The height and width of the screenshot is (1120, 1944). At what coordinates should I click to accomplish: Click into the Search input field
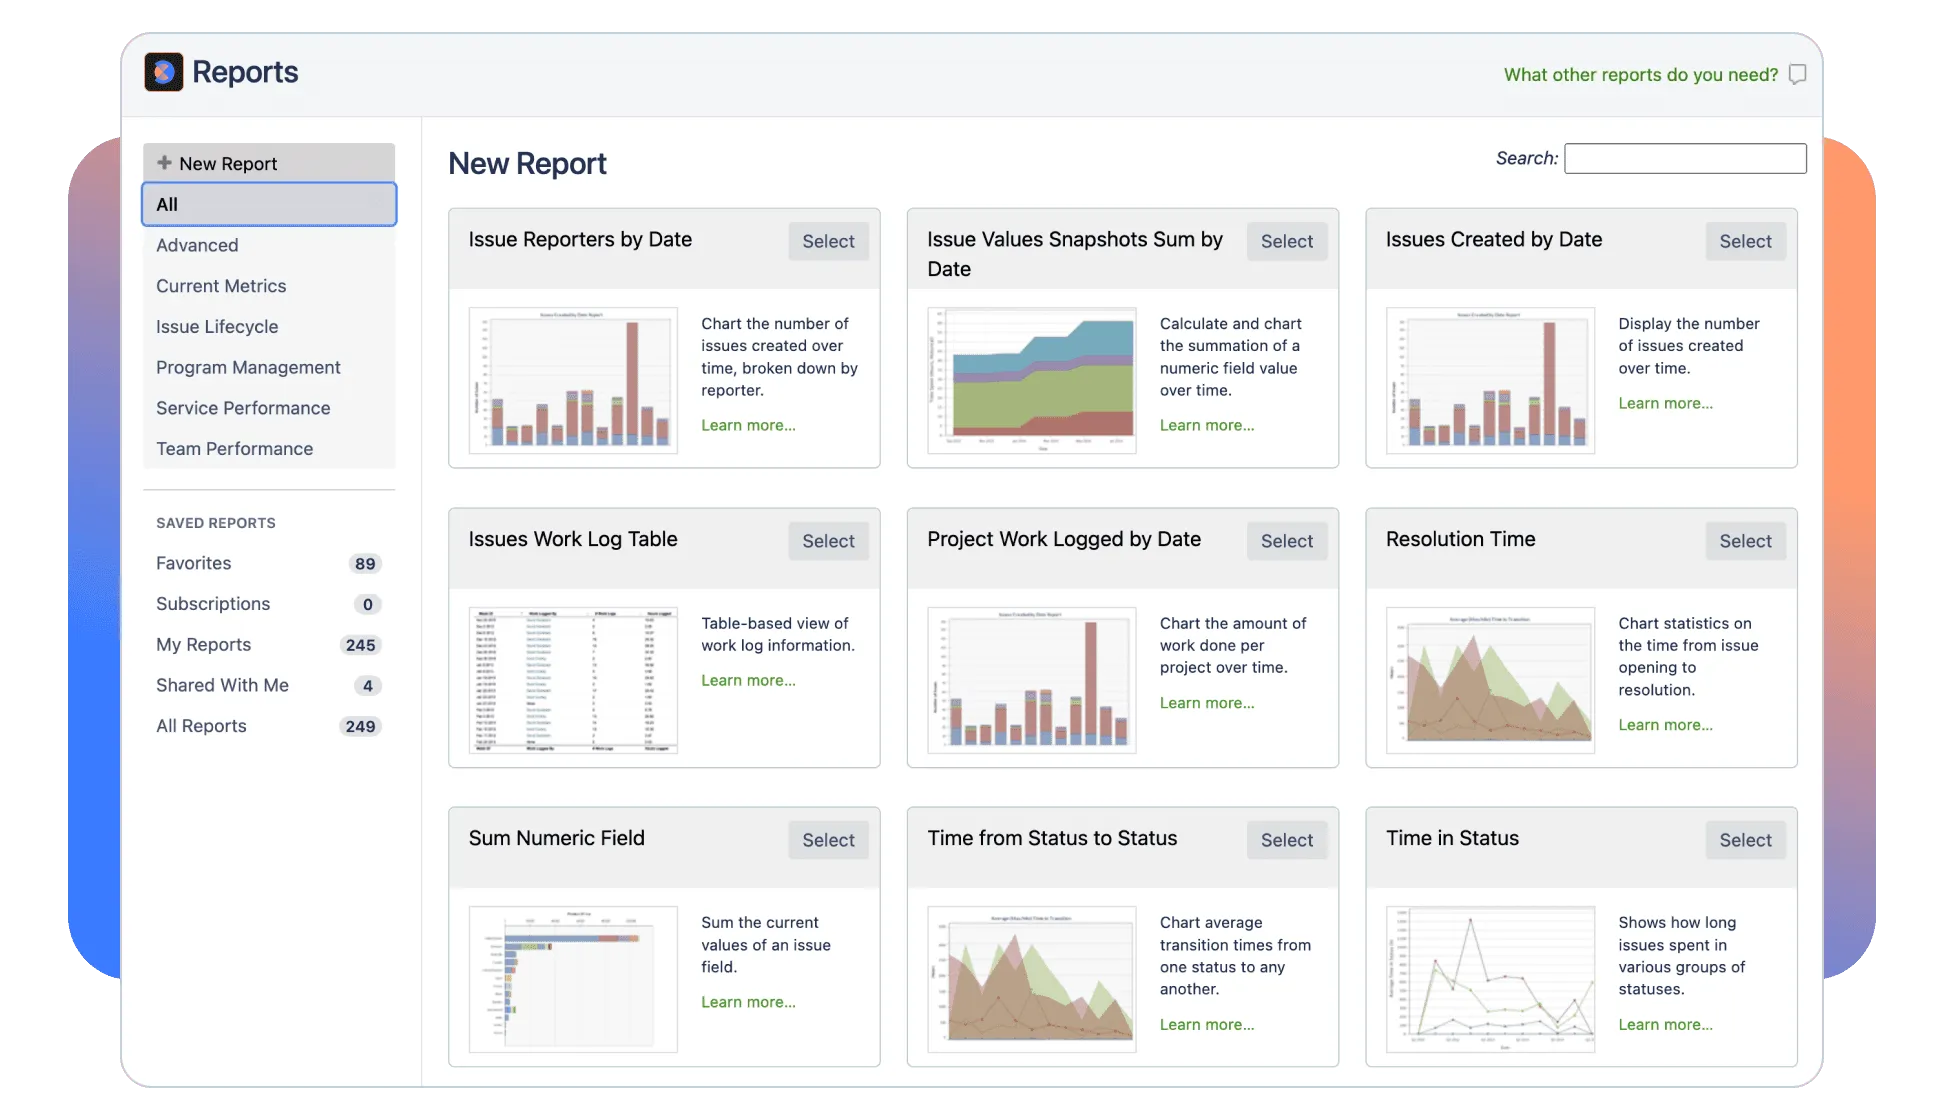point(1685,158)
